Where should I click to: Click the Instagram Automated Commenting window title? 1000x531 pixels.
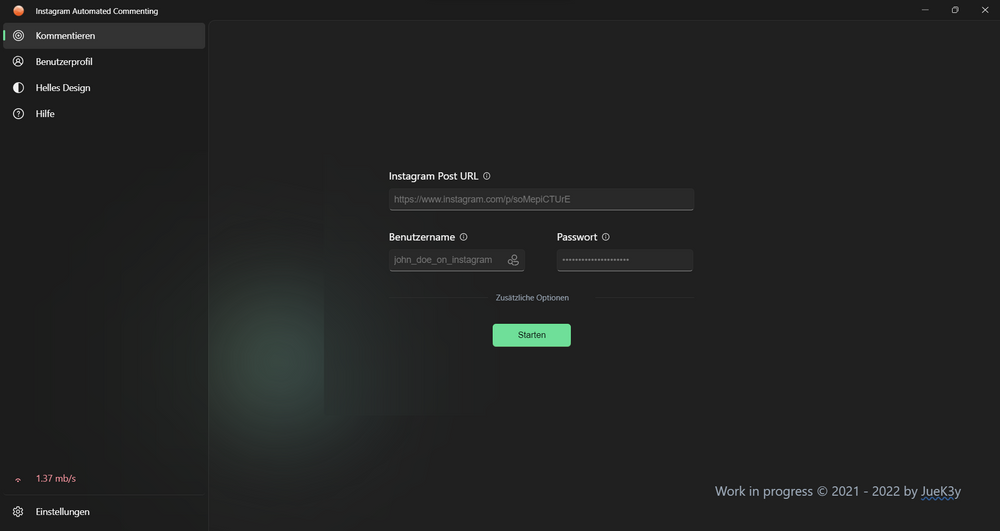[97, 11]
